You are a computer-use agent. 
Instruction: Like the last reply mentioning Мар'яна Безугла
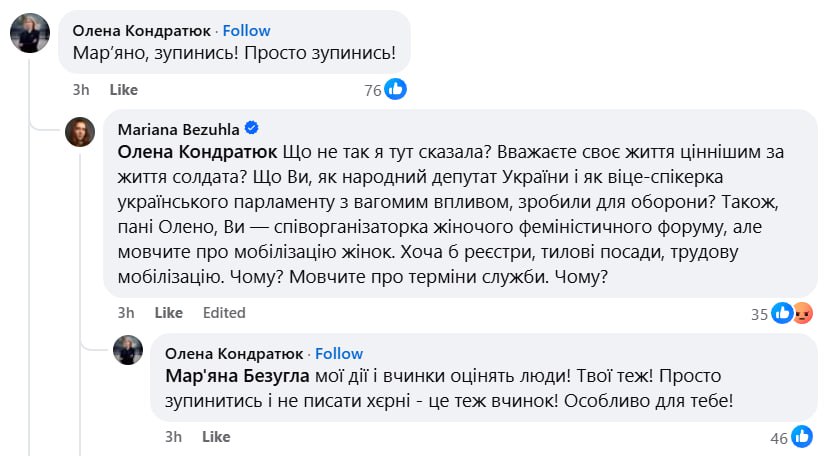pos(216,437)
